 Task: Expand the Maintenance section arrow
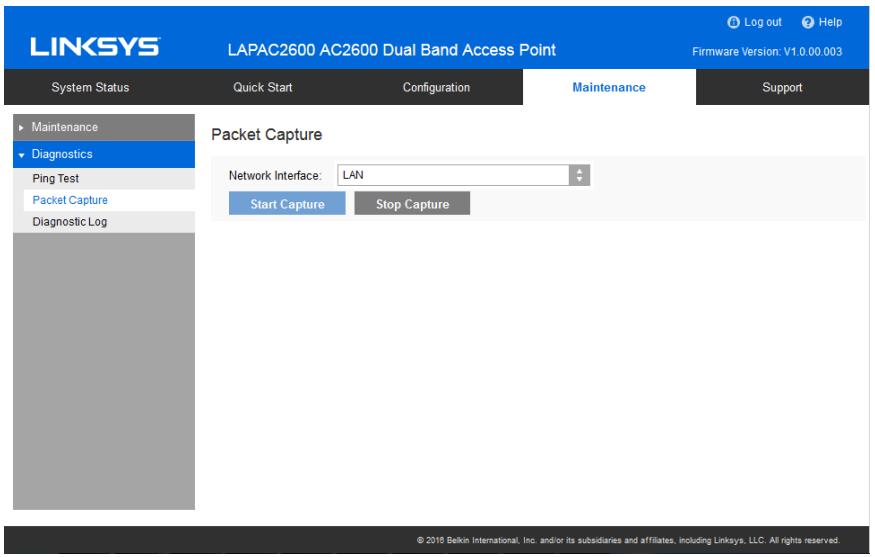(x=21, y=128)
